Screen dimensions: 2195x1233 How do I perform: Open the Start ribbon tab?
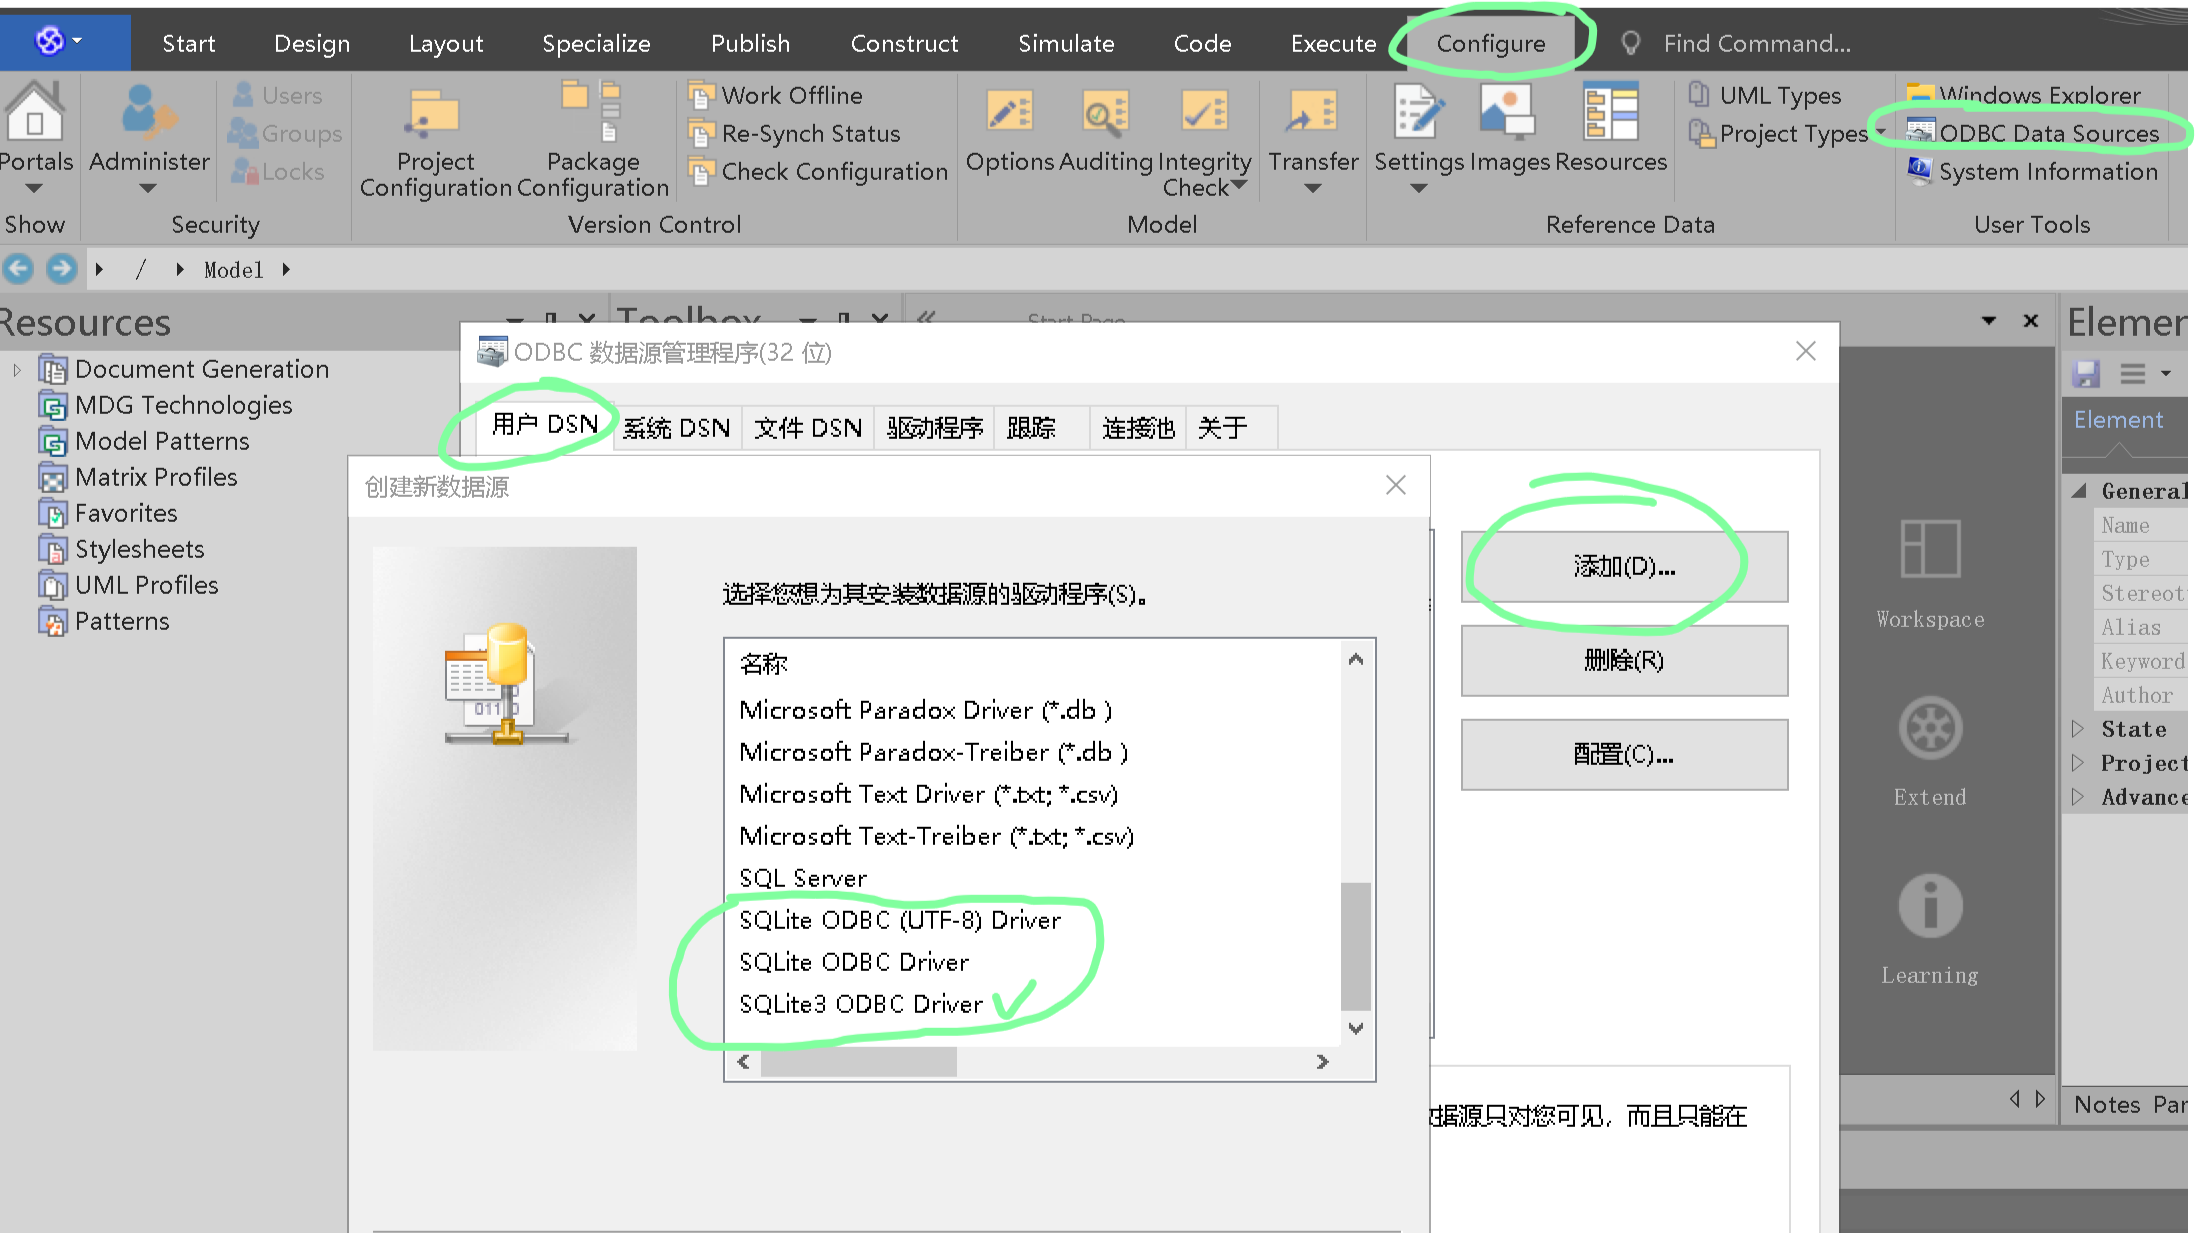click(x=189, y=43)
